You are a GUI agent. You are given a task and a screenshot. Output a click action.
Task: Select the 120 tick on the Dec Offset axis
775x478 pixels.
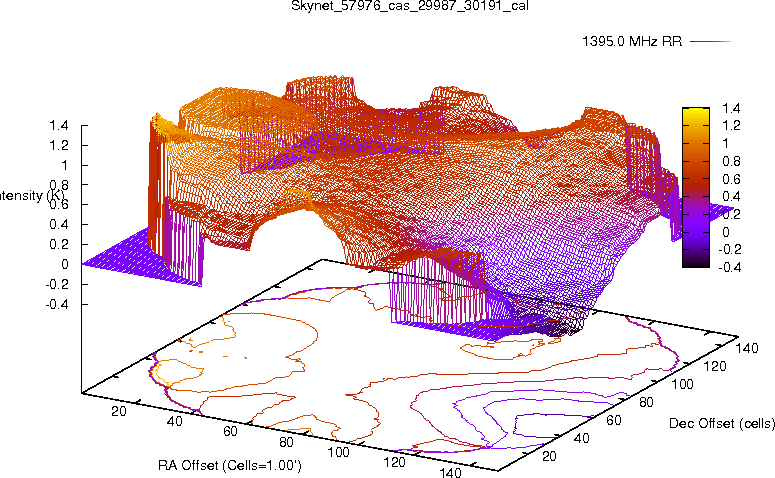(715, 366)
